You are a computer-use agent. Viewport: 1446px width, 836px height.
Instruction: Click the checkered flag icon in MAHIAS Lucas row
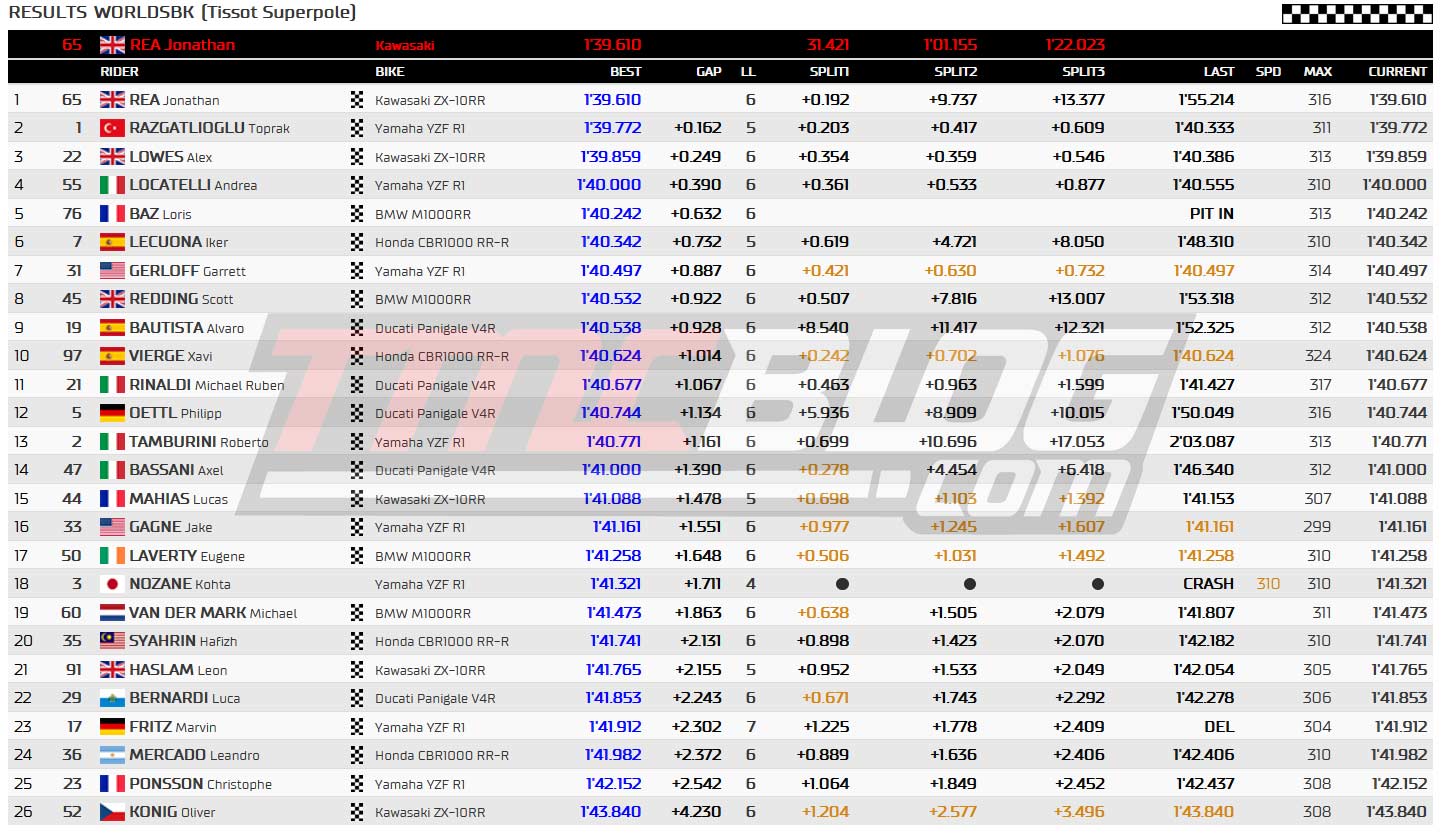tap(357, 498)
